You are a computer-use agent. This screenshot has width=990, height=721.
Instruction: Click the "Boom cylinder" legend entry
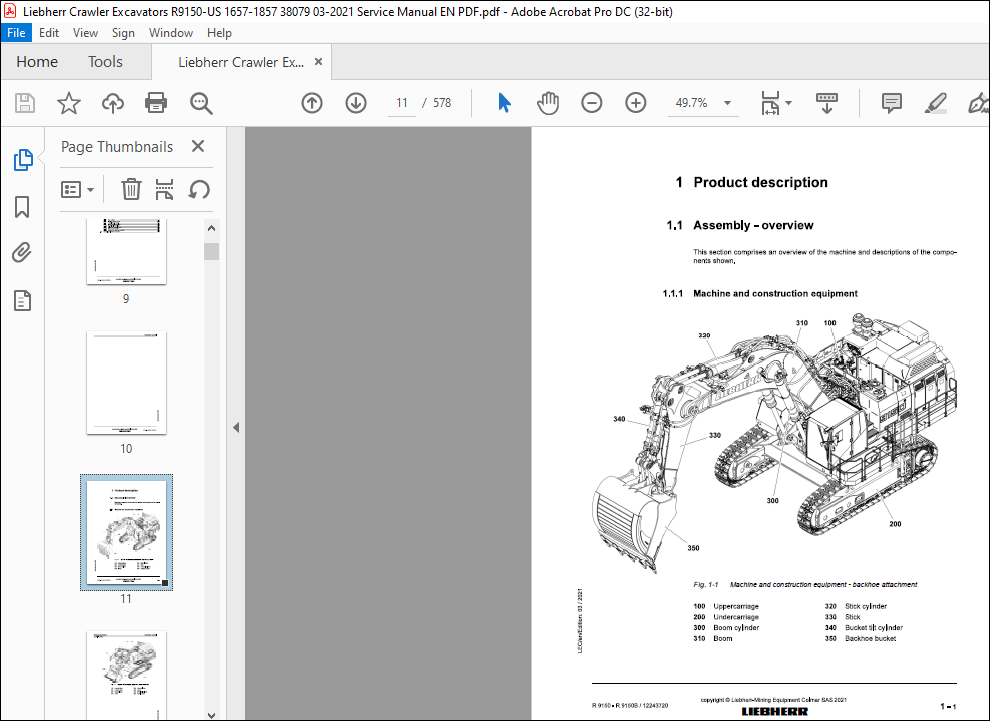(x=736, y=628)
